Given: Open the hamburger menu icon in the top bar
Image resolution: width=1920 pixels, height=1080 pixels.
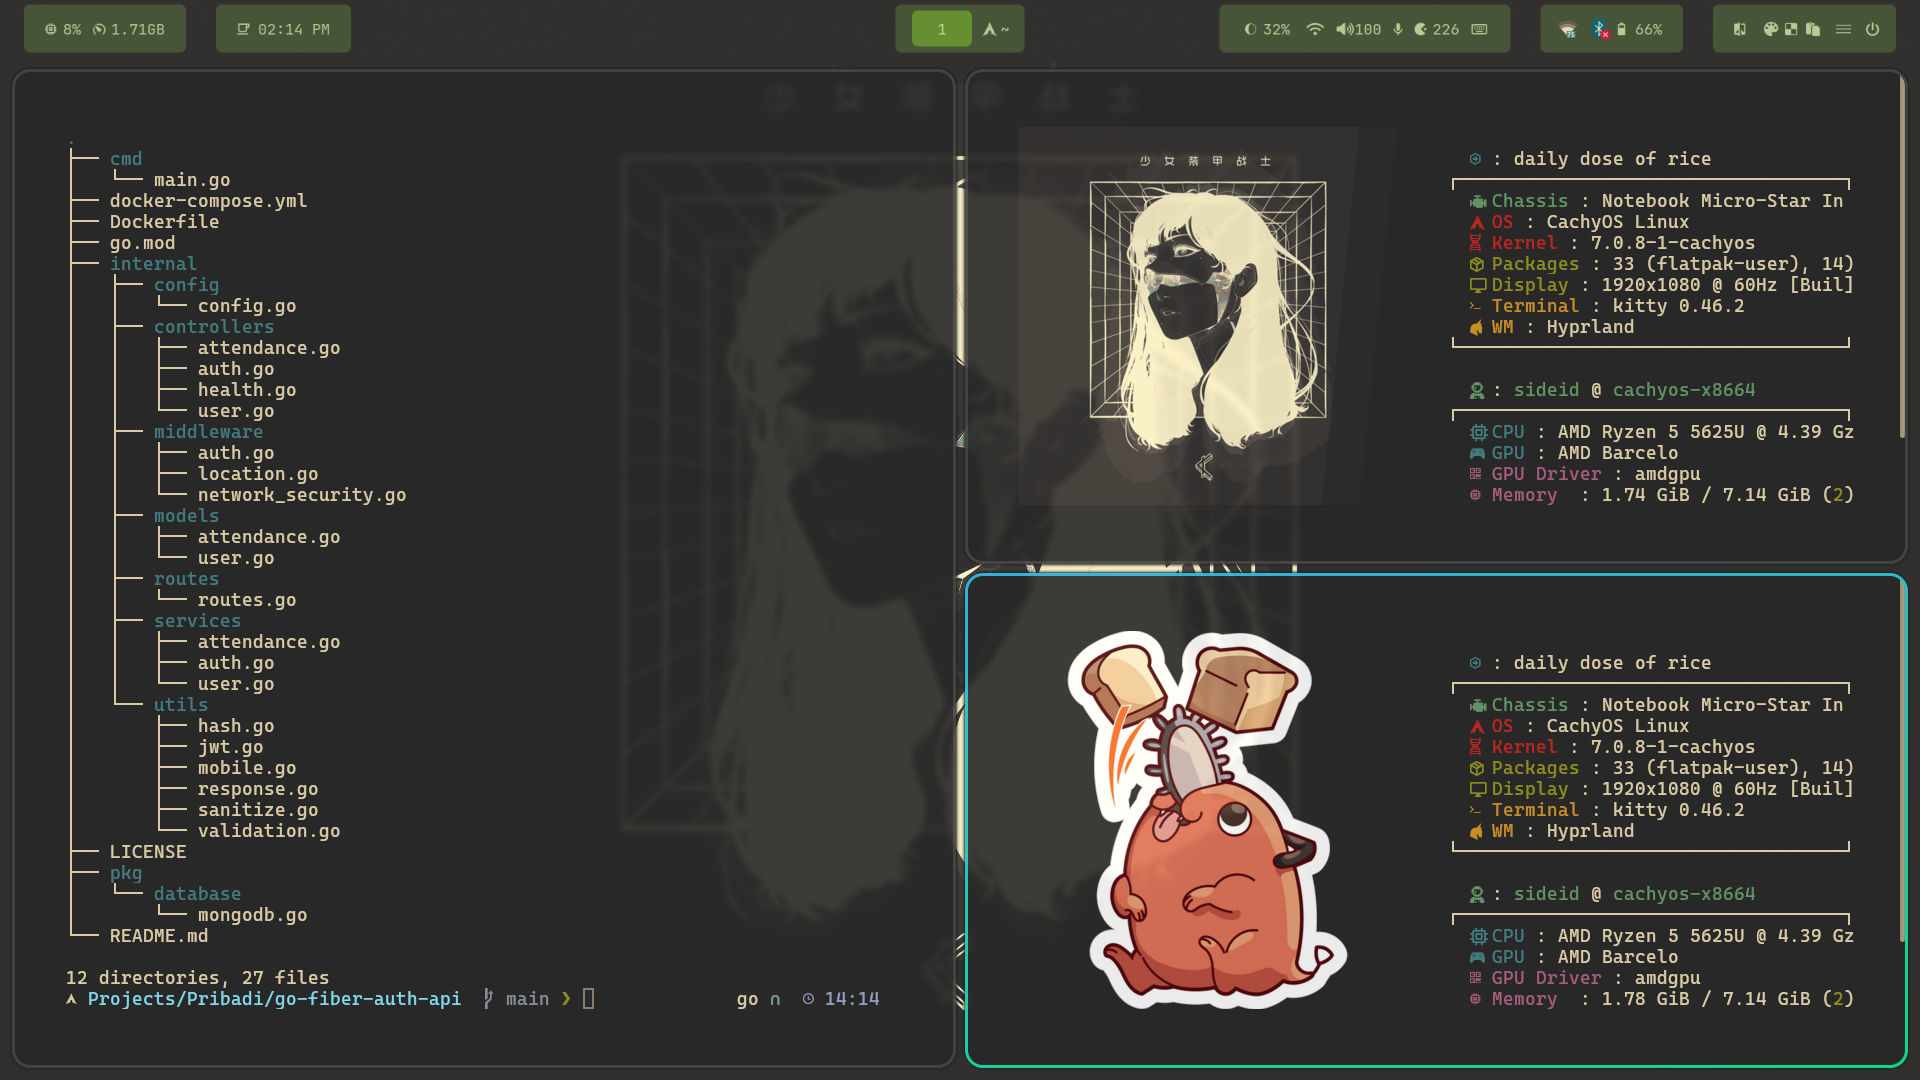Looking at the screenshot, I should [1843, 29].
